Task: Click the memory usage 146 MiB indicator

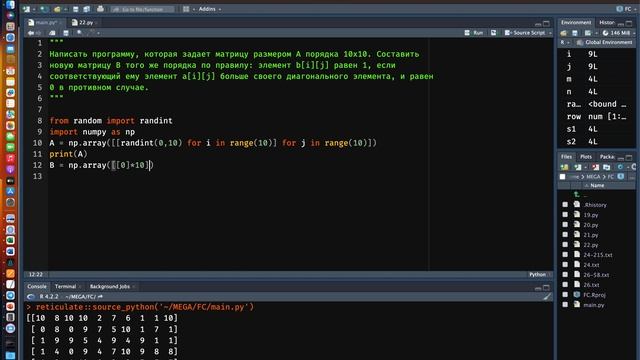Action: (616, 33)
